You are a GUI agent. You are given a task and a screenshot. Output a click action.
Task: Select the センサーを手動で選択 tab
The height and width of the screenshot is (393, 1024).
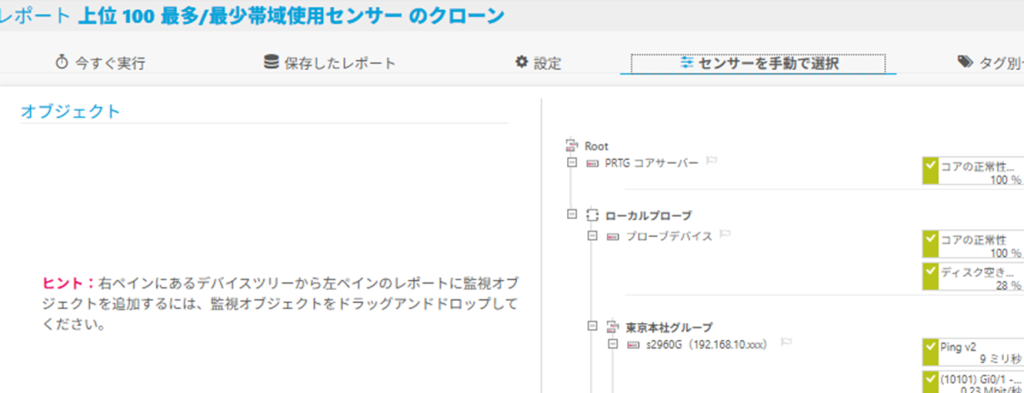(x=758, y=64)
